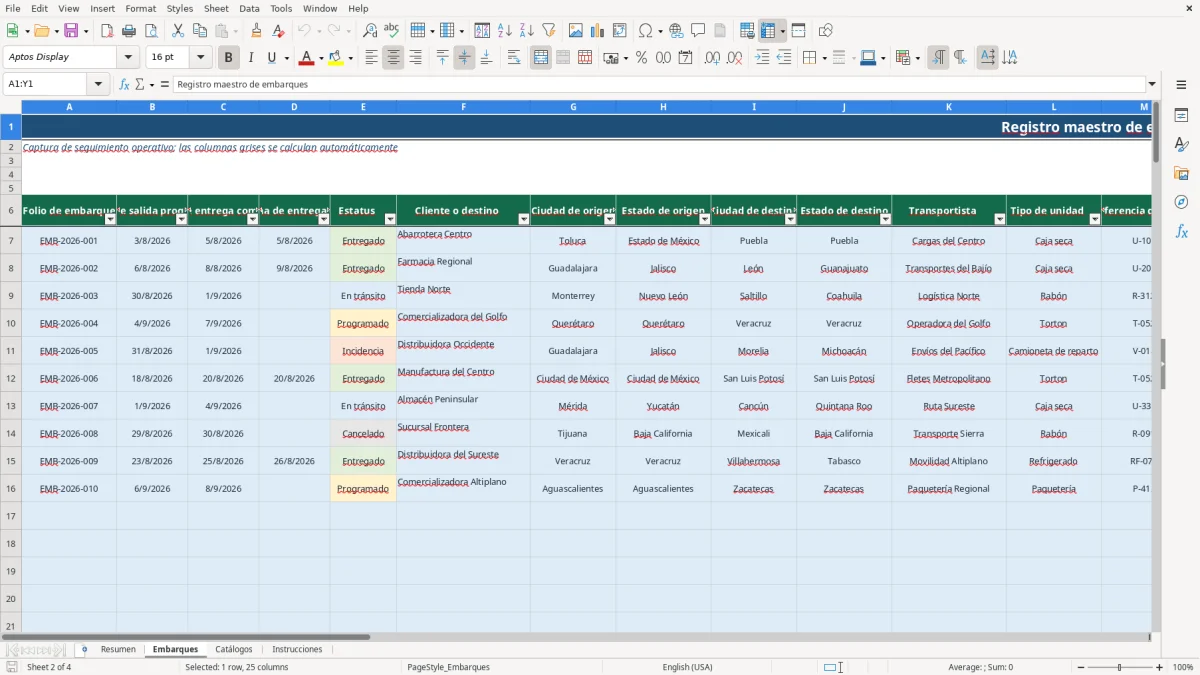Open the Data menu

coord(249,8)
